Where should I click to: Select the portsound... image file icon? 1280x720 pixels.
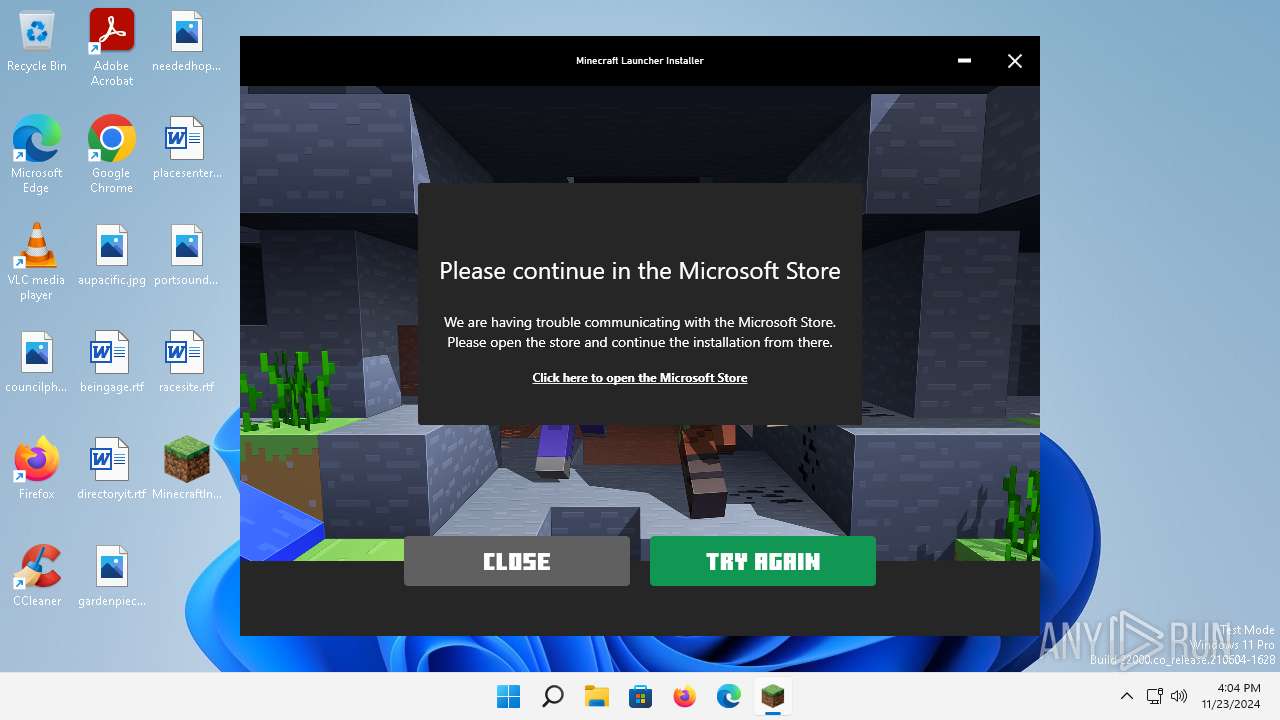pos(186,255)
